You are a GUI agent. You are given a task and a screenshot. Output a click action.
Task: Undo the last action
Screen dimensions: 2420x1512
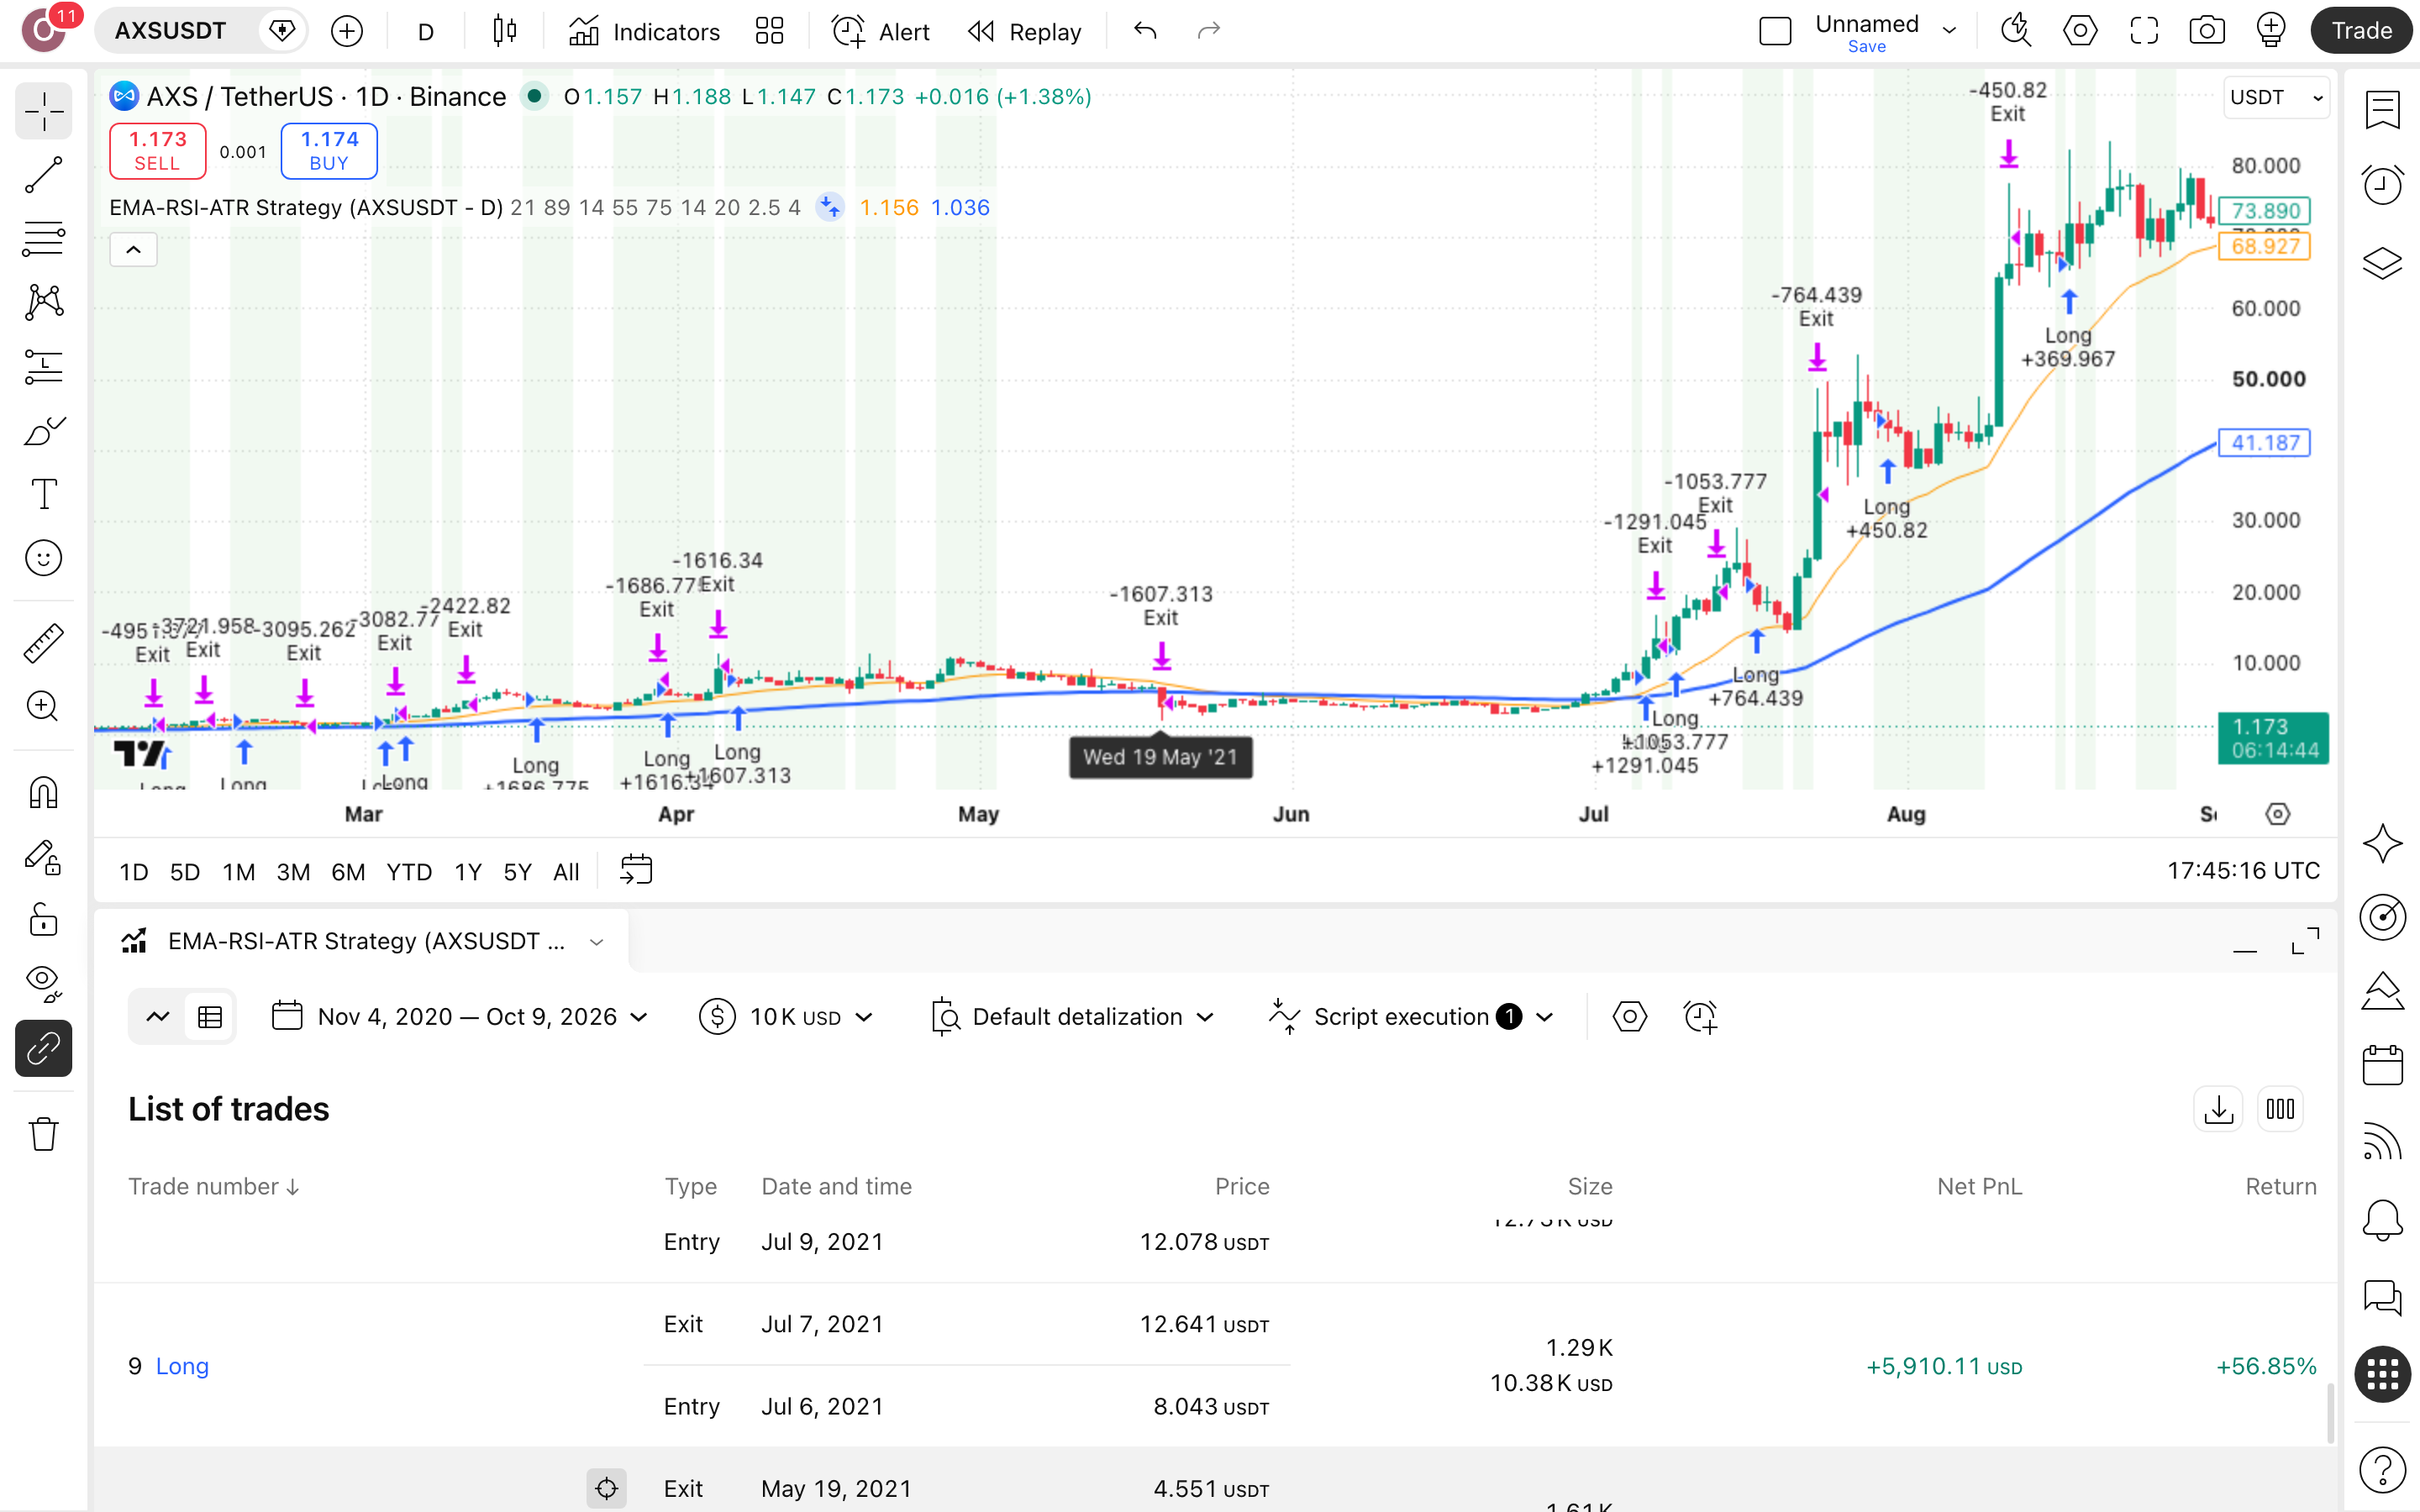tap(1146, 31)
